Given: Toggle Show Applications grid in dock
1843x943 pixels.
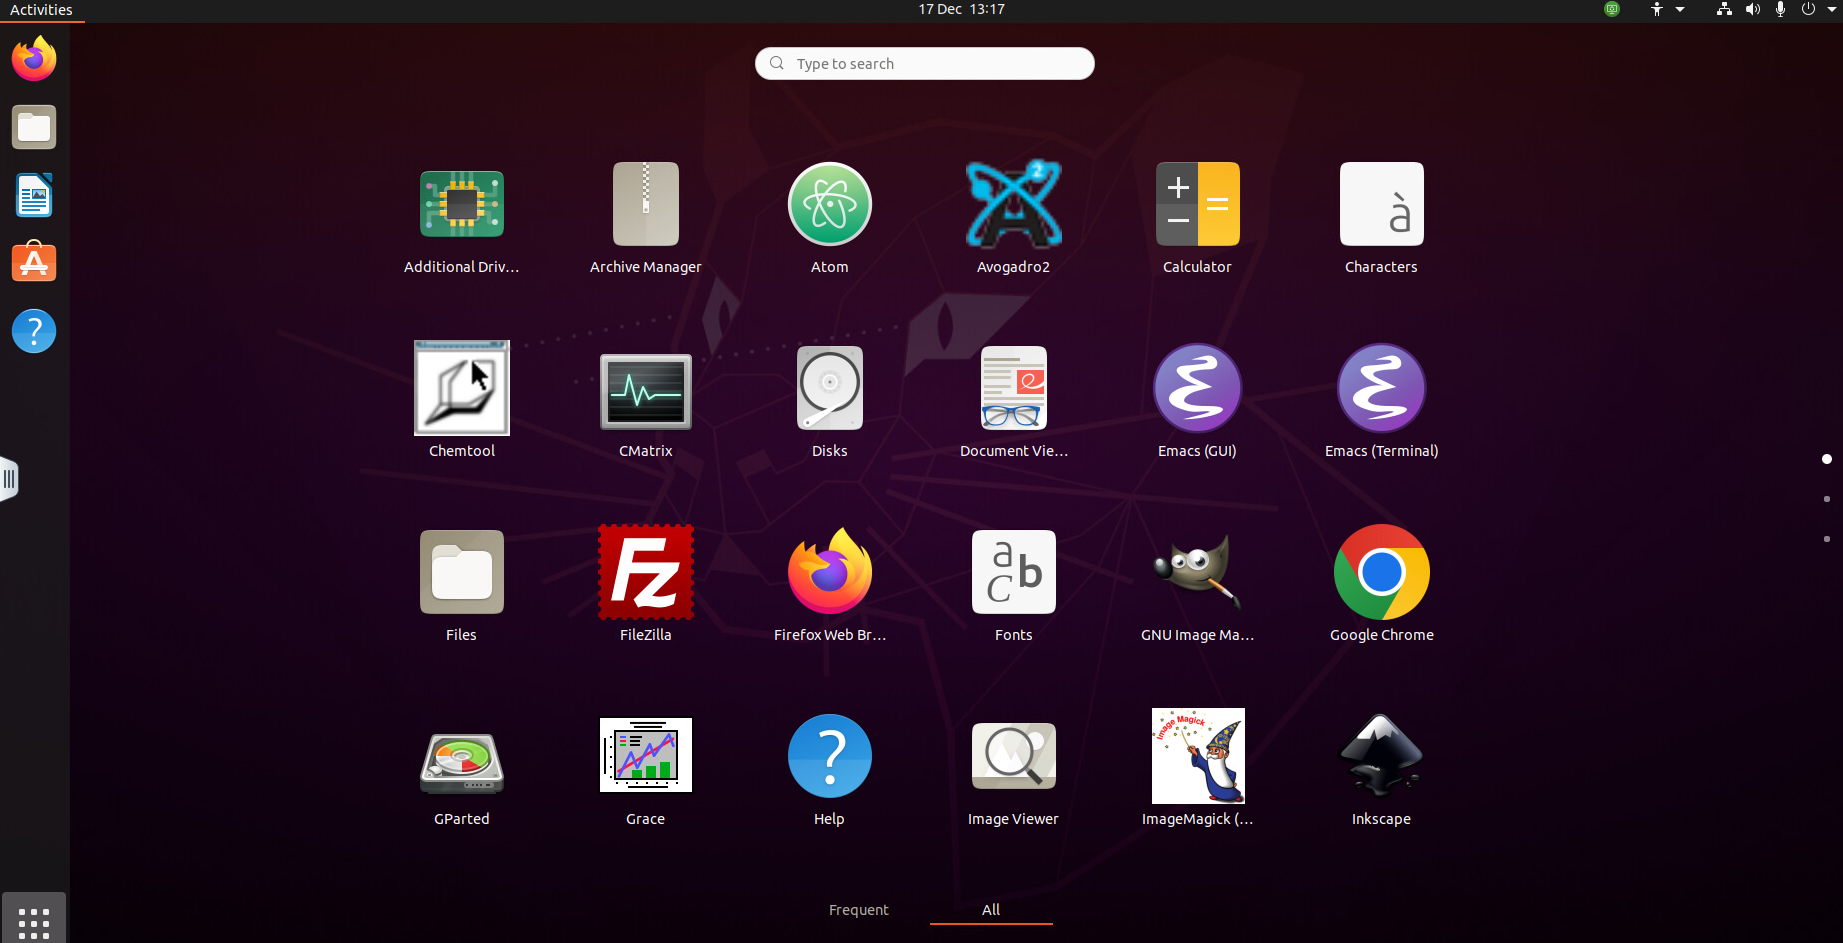Looking at the screenshot, I should 34,919.
